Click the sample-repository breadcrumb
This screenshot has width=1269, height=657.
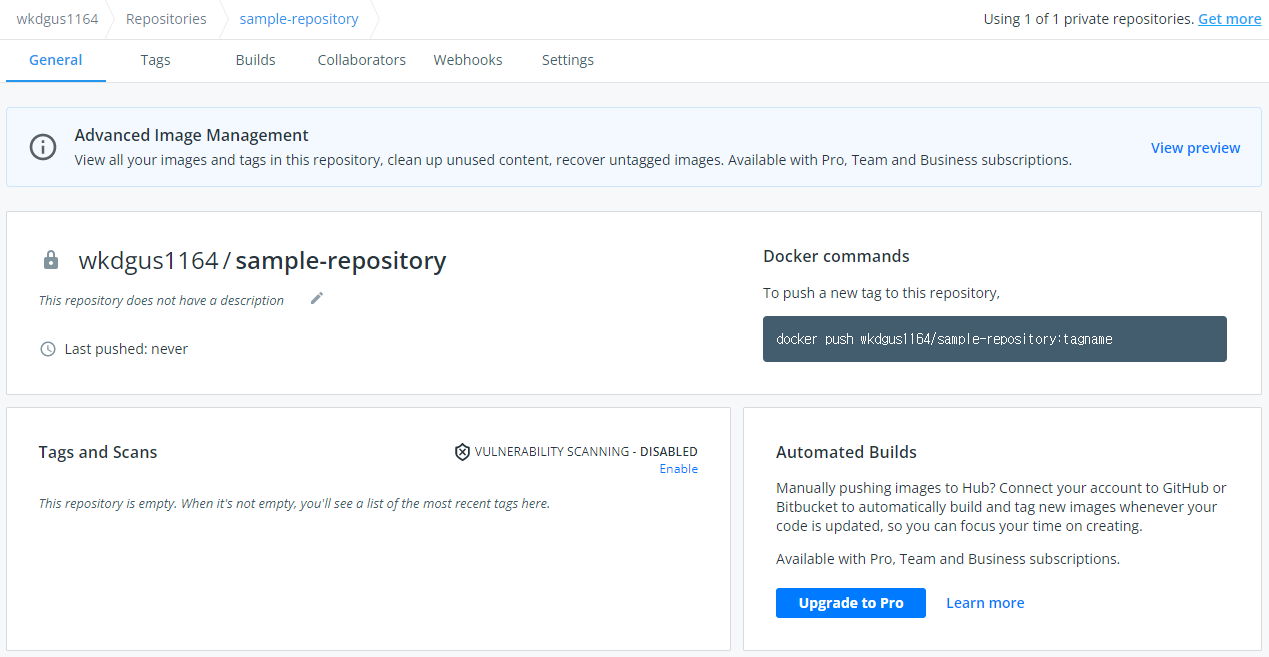tap(299, 19)
